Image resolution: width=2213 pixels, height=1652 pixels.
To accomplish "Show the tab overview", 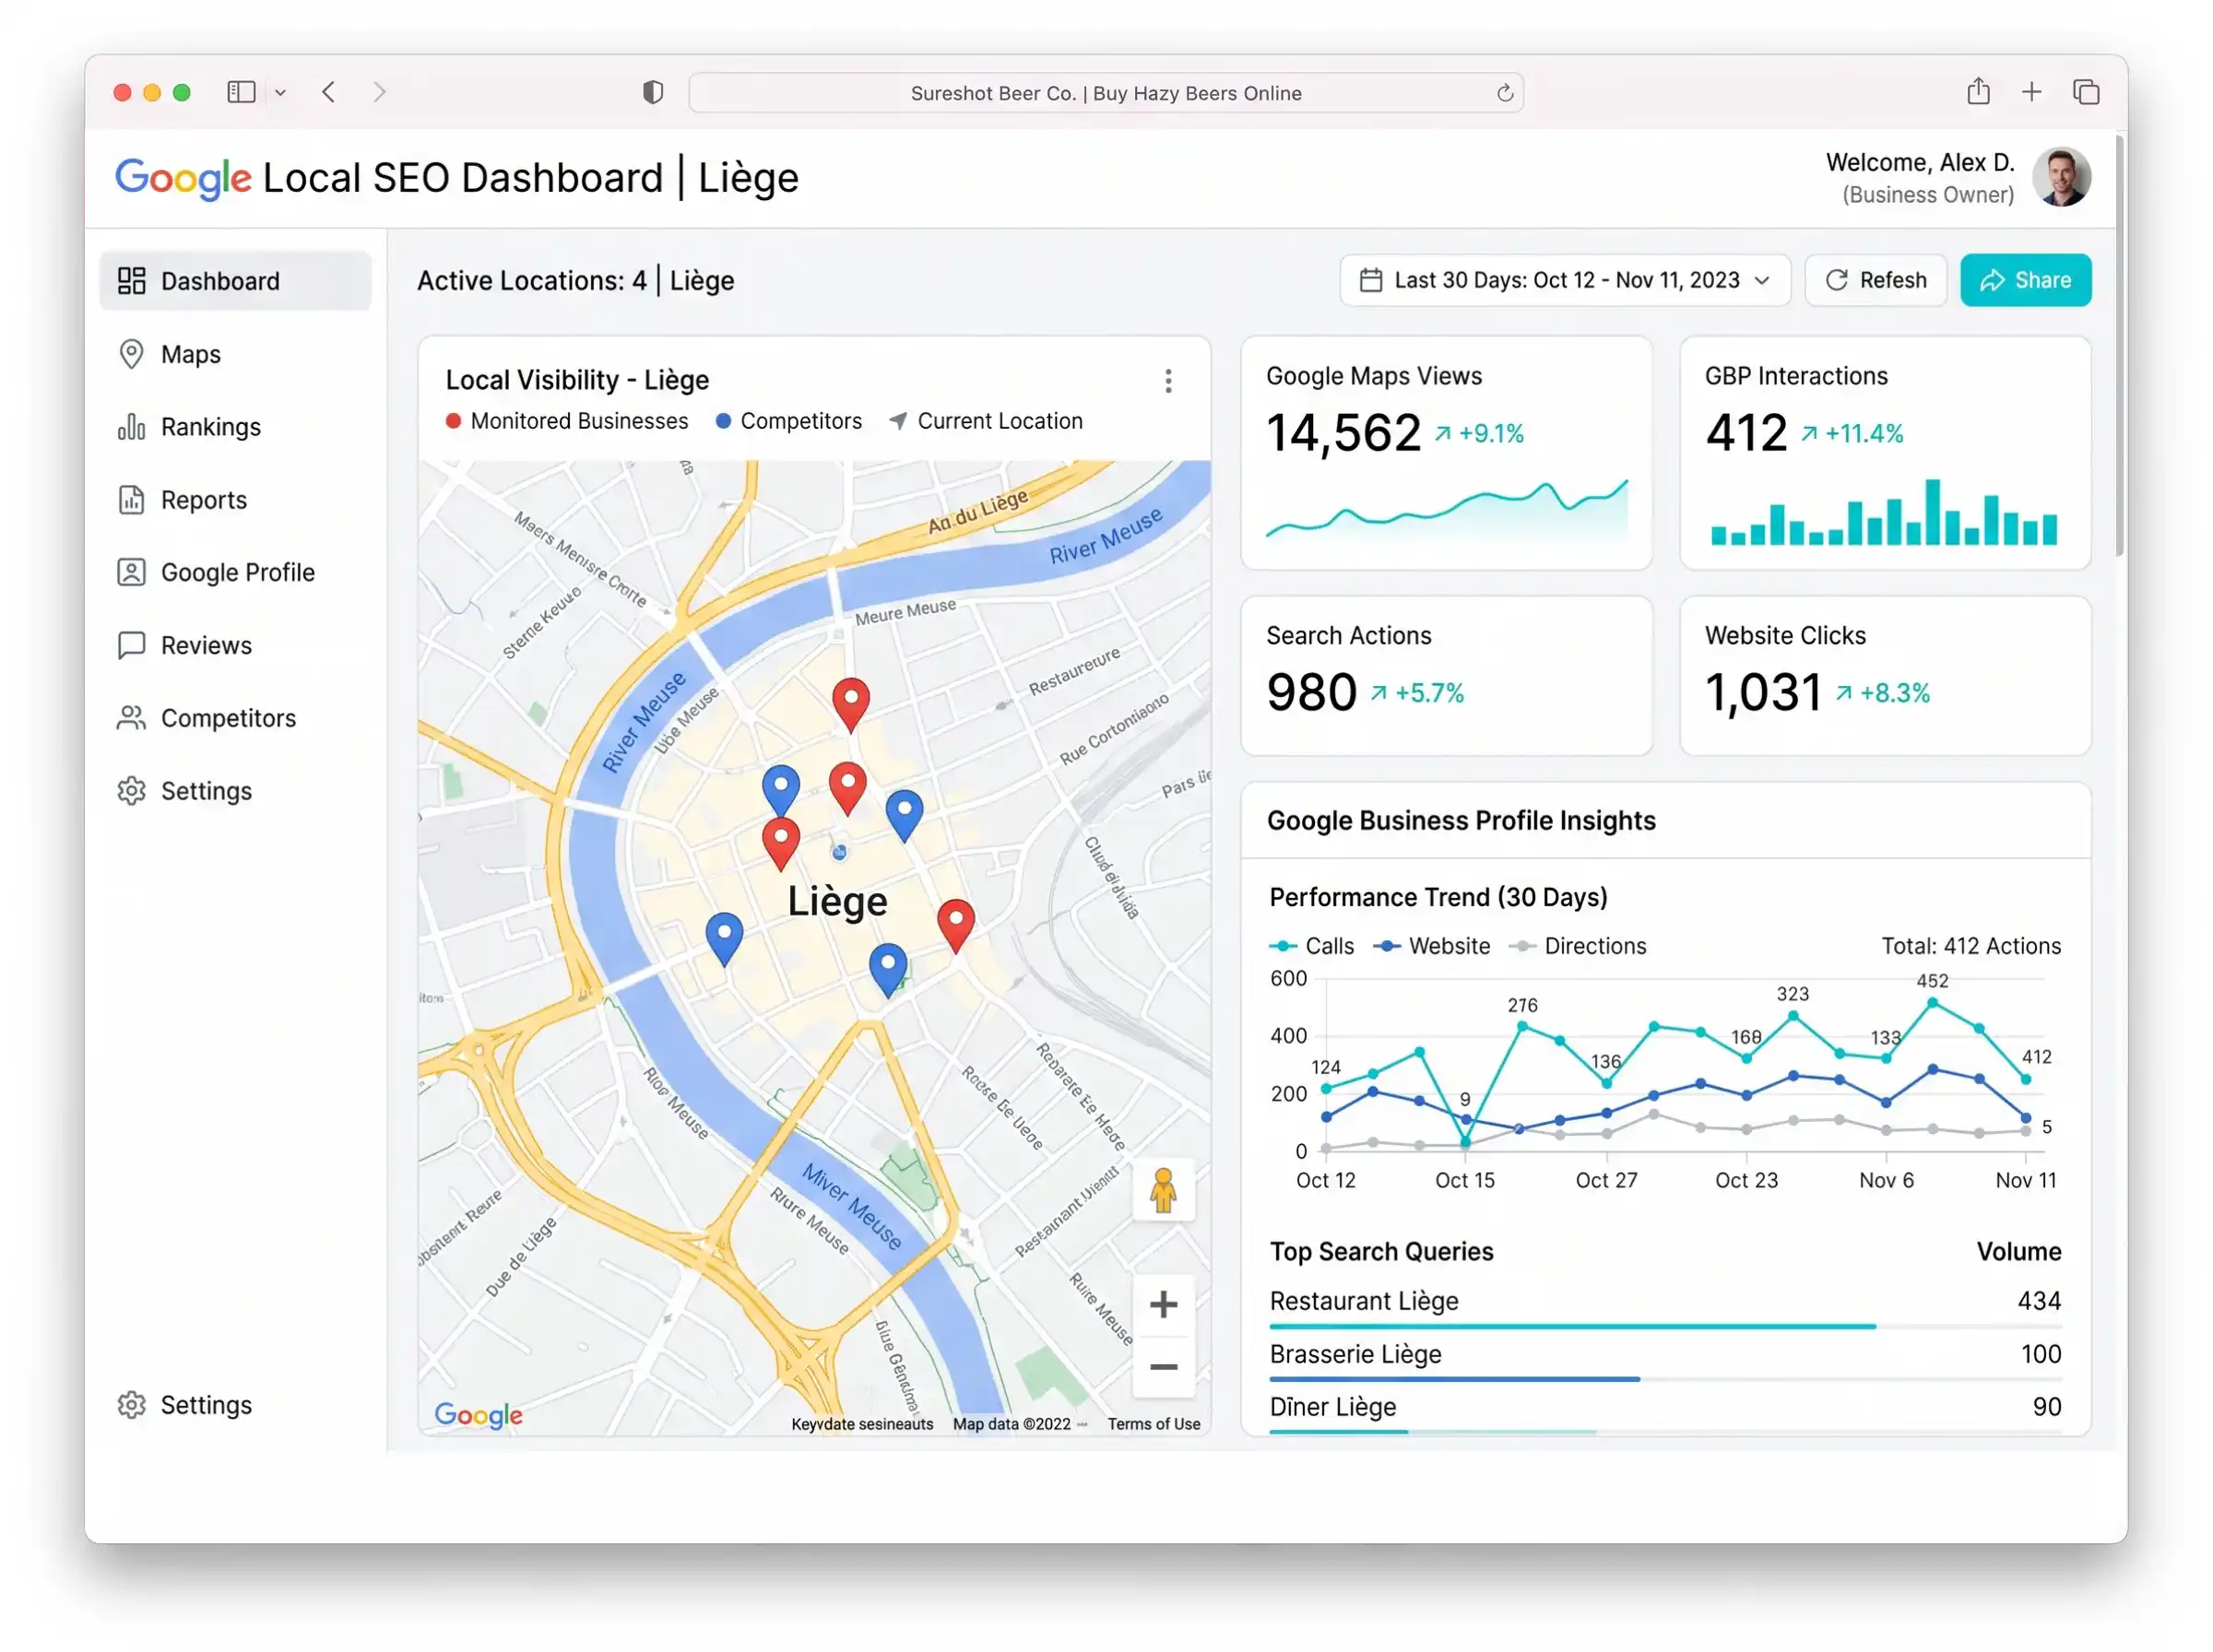I will point(2085,92).
